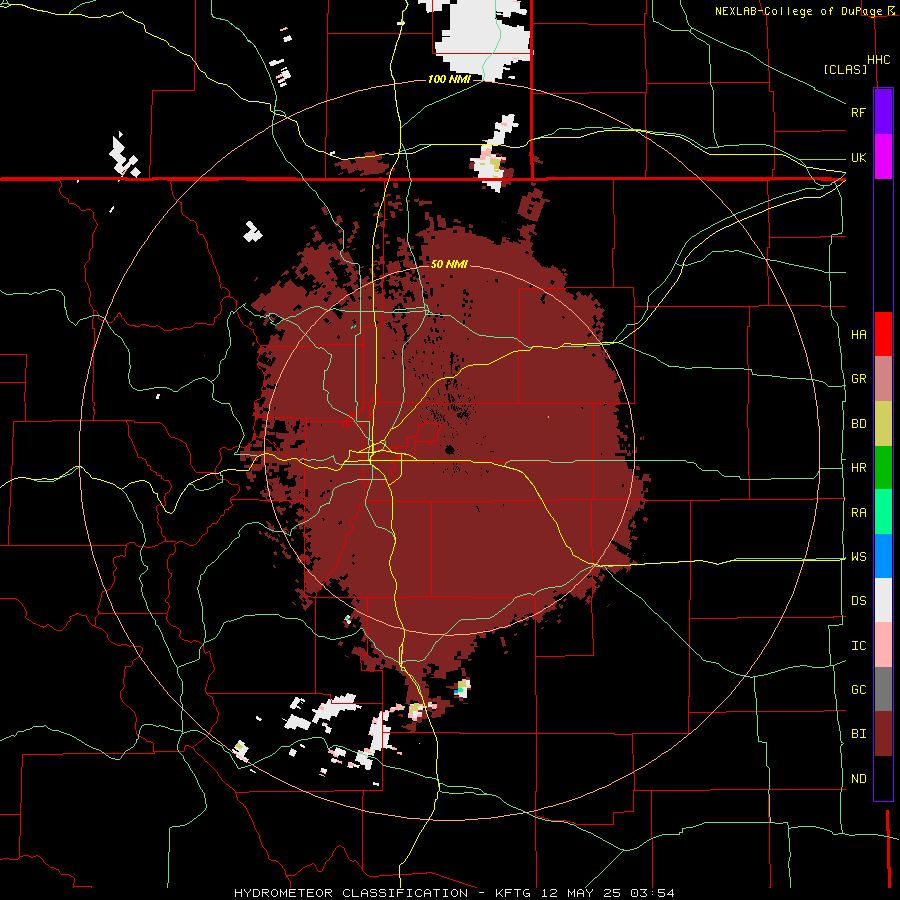Click the "RF" legend label
This screenshot has width=900, height=900.
pyautogui.click(x=858, y=112)
